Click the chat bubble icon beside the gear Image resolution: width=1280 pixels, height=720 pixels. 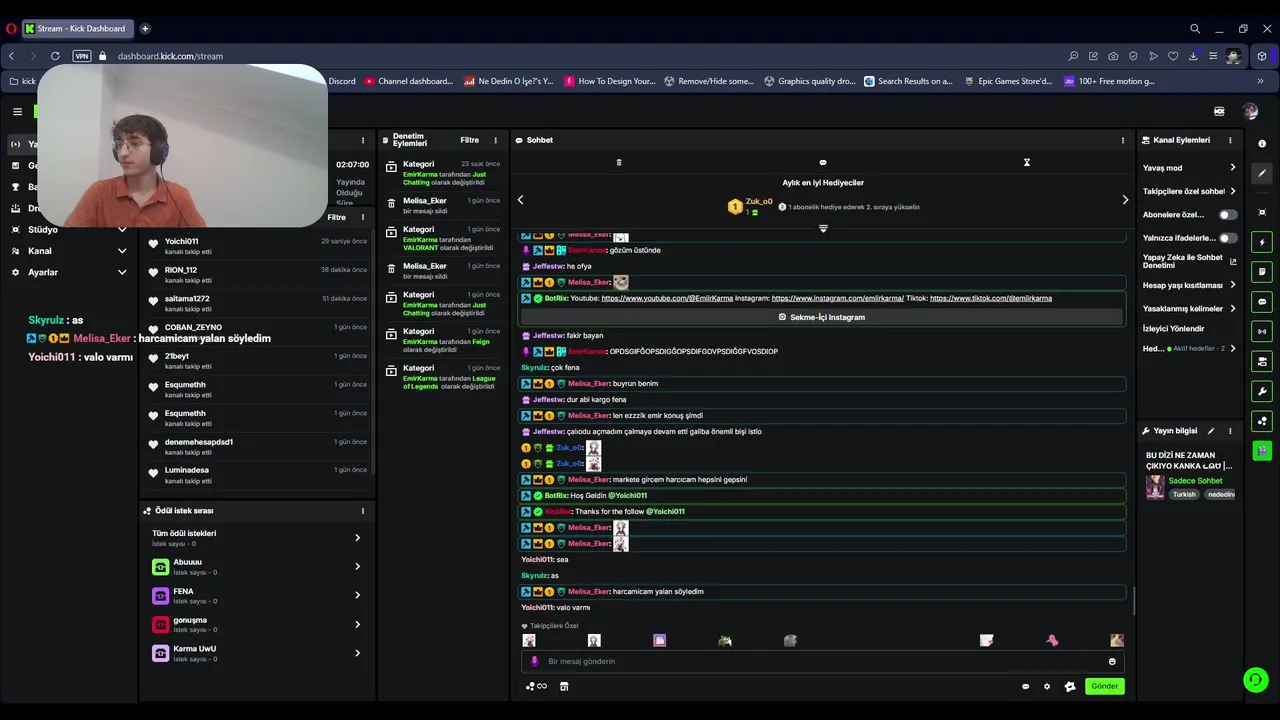coord(1025,686)
